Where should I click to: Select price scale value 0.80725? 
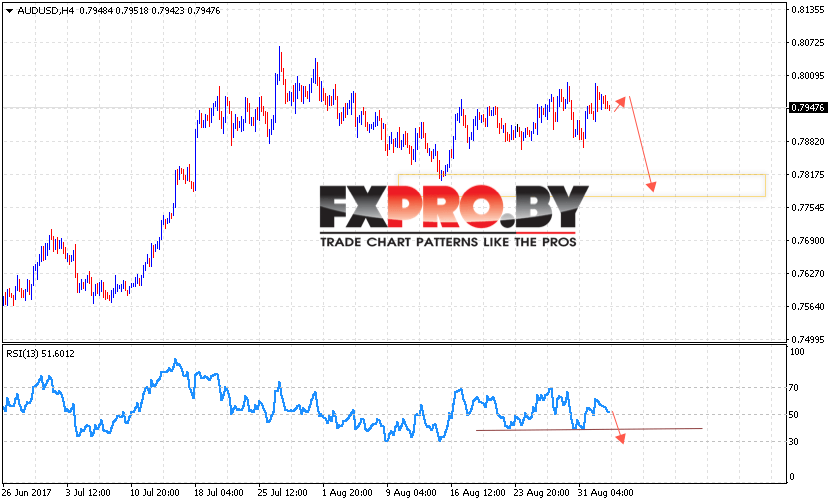[808, 43]
